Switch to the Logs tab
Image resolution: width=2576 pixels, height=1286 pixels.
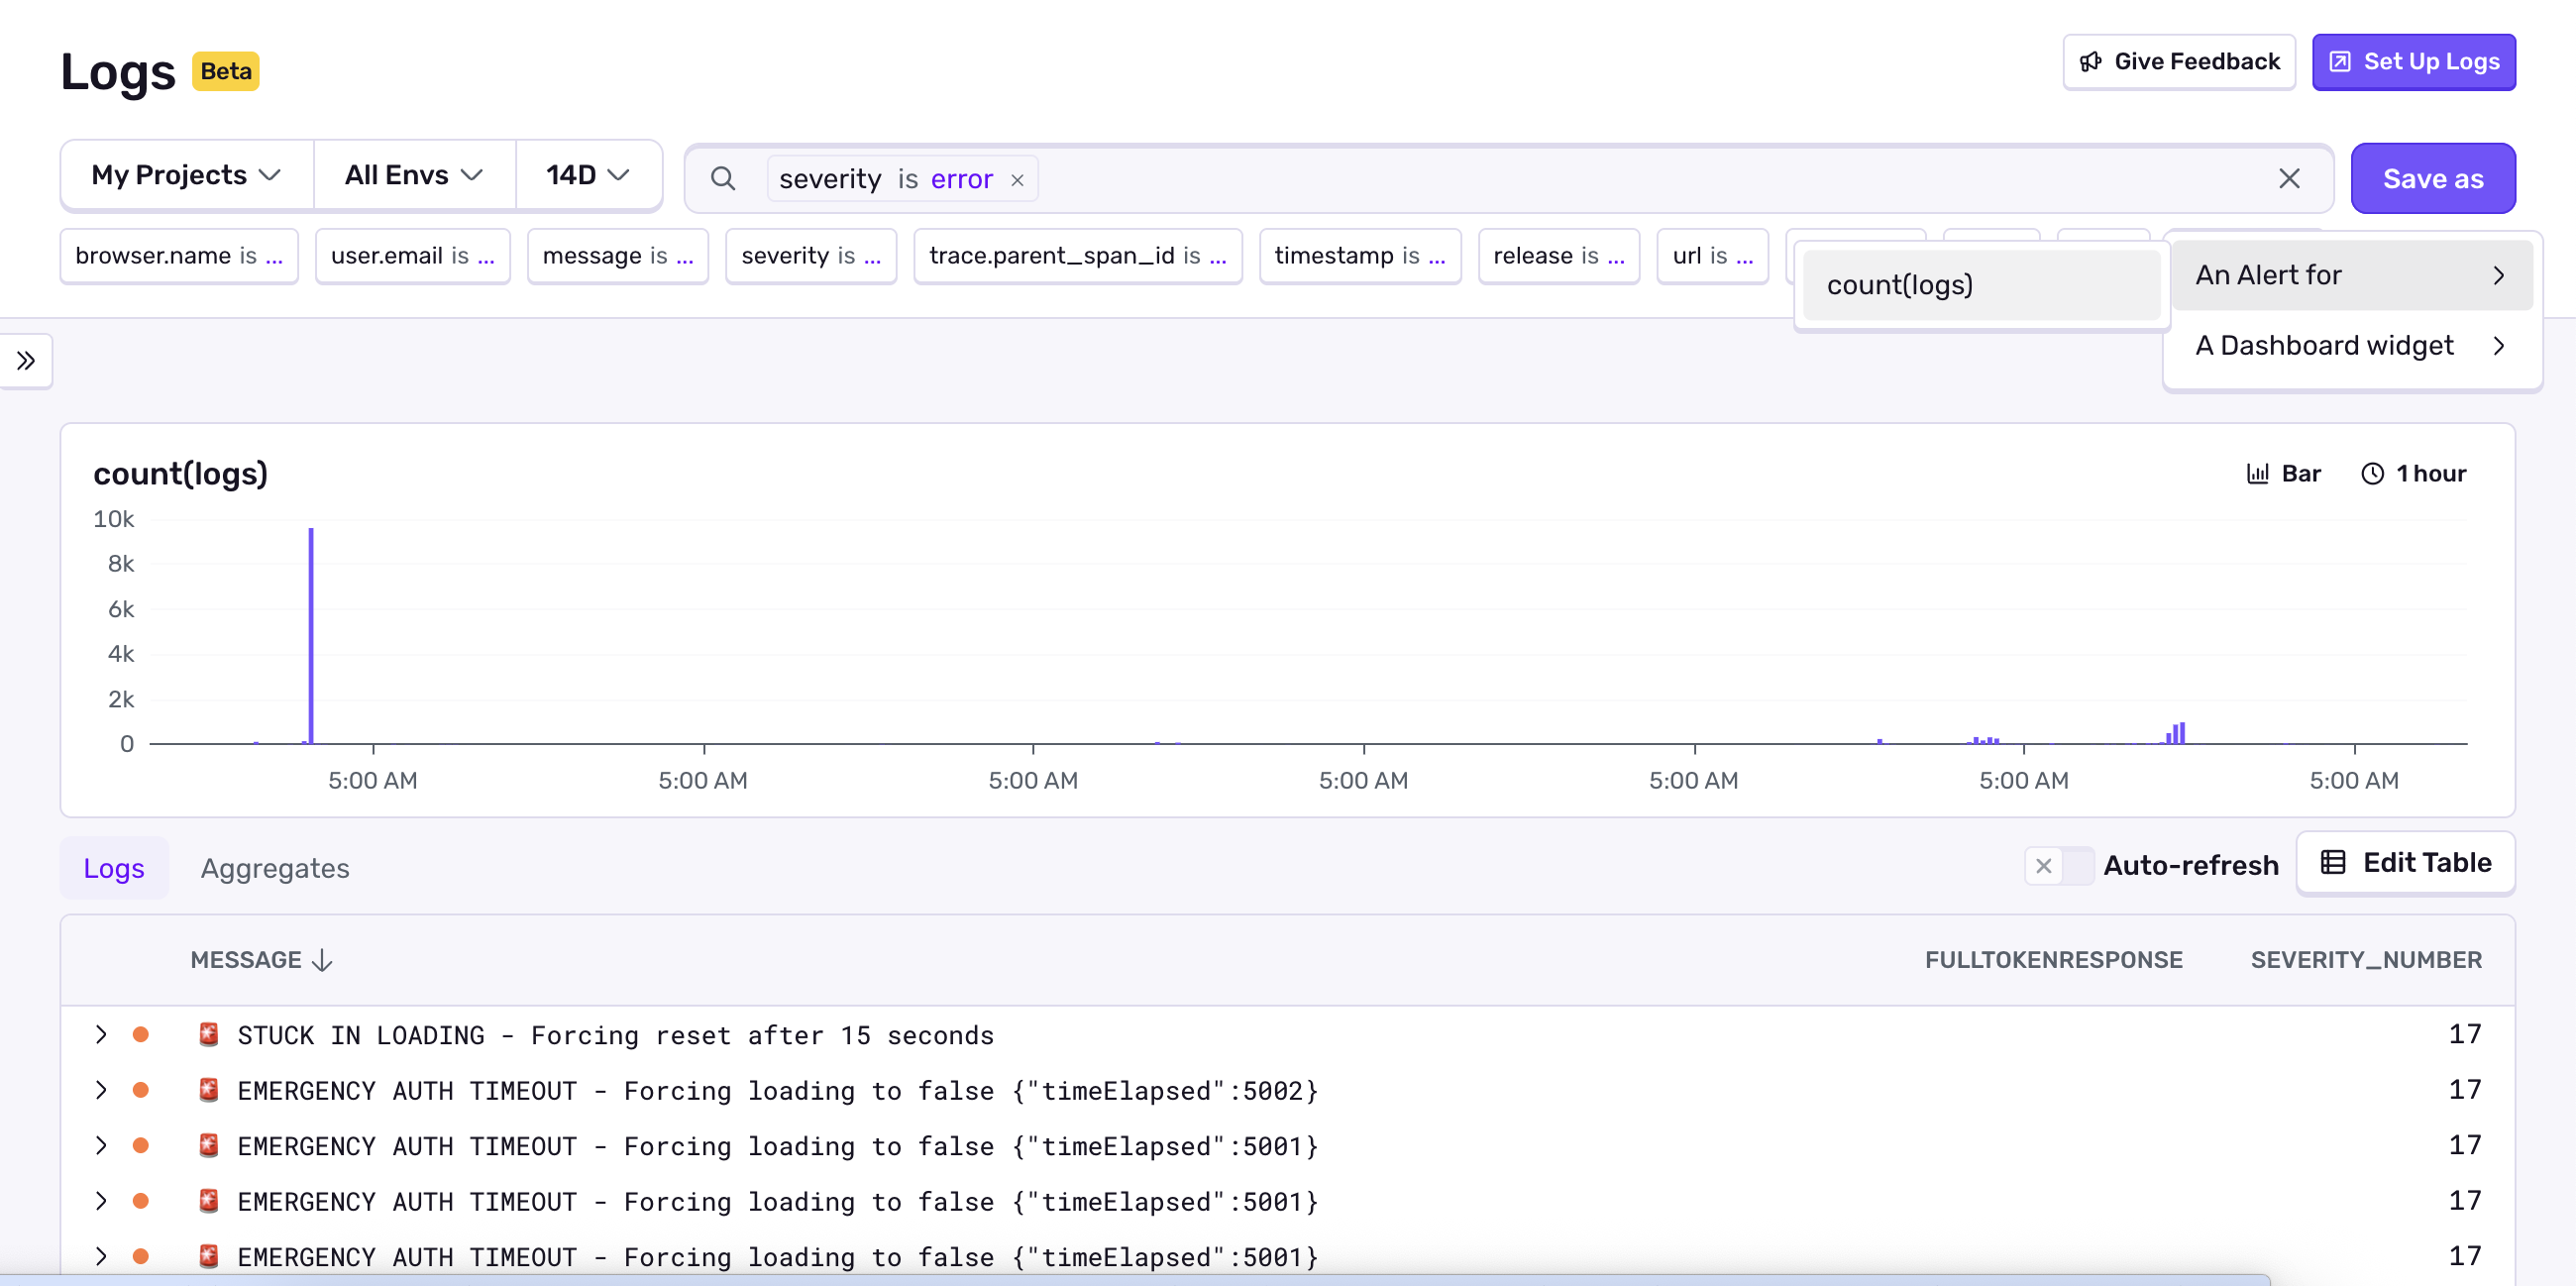114,868
